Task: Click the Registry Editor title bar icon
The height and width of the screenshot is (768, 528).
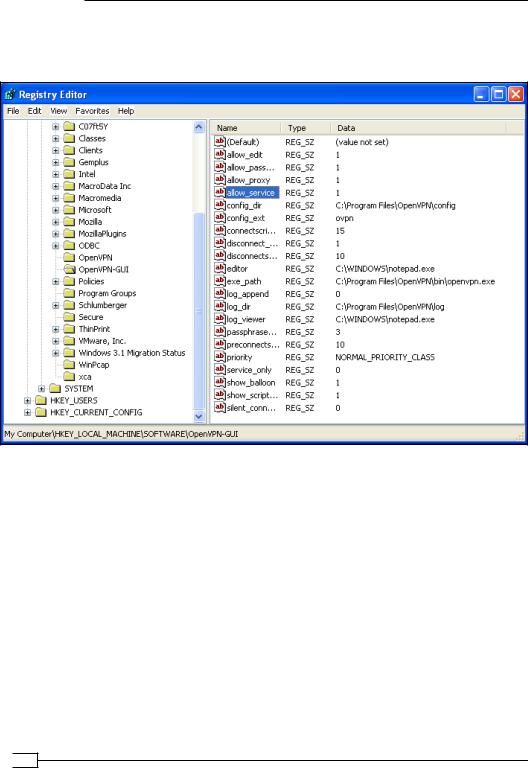Action: [10, 95]
